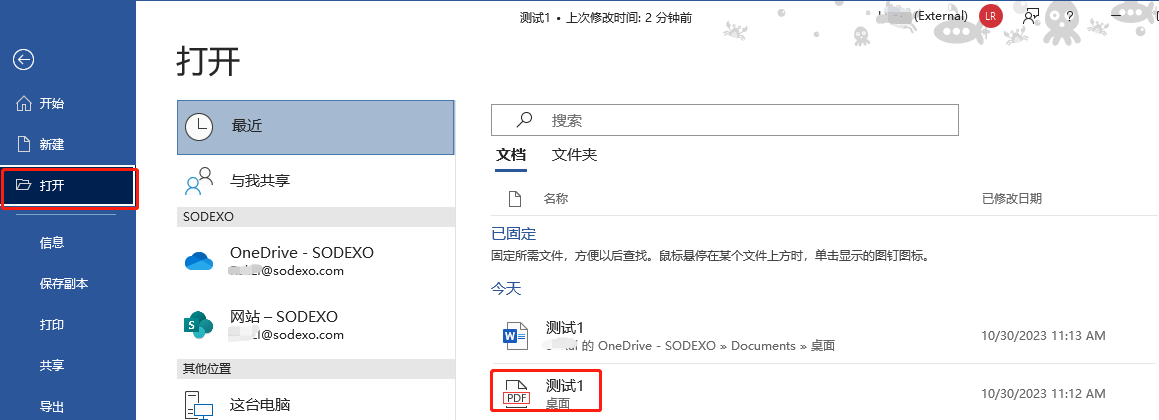Open the Word document 测试1 on OneDrive
This screenshot has width=1159, height=420.
coord(825,336)
